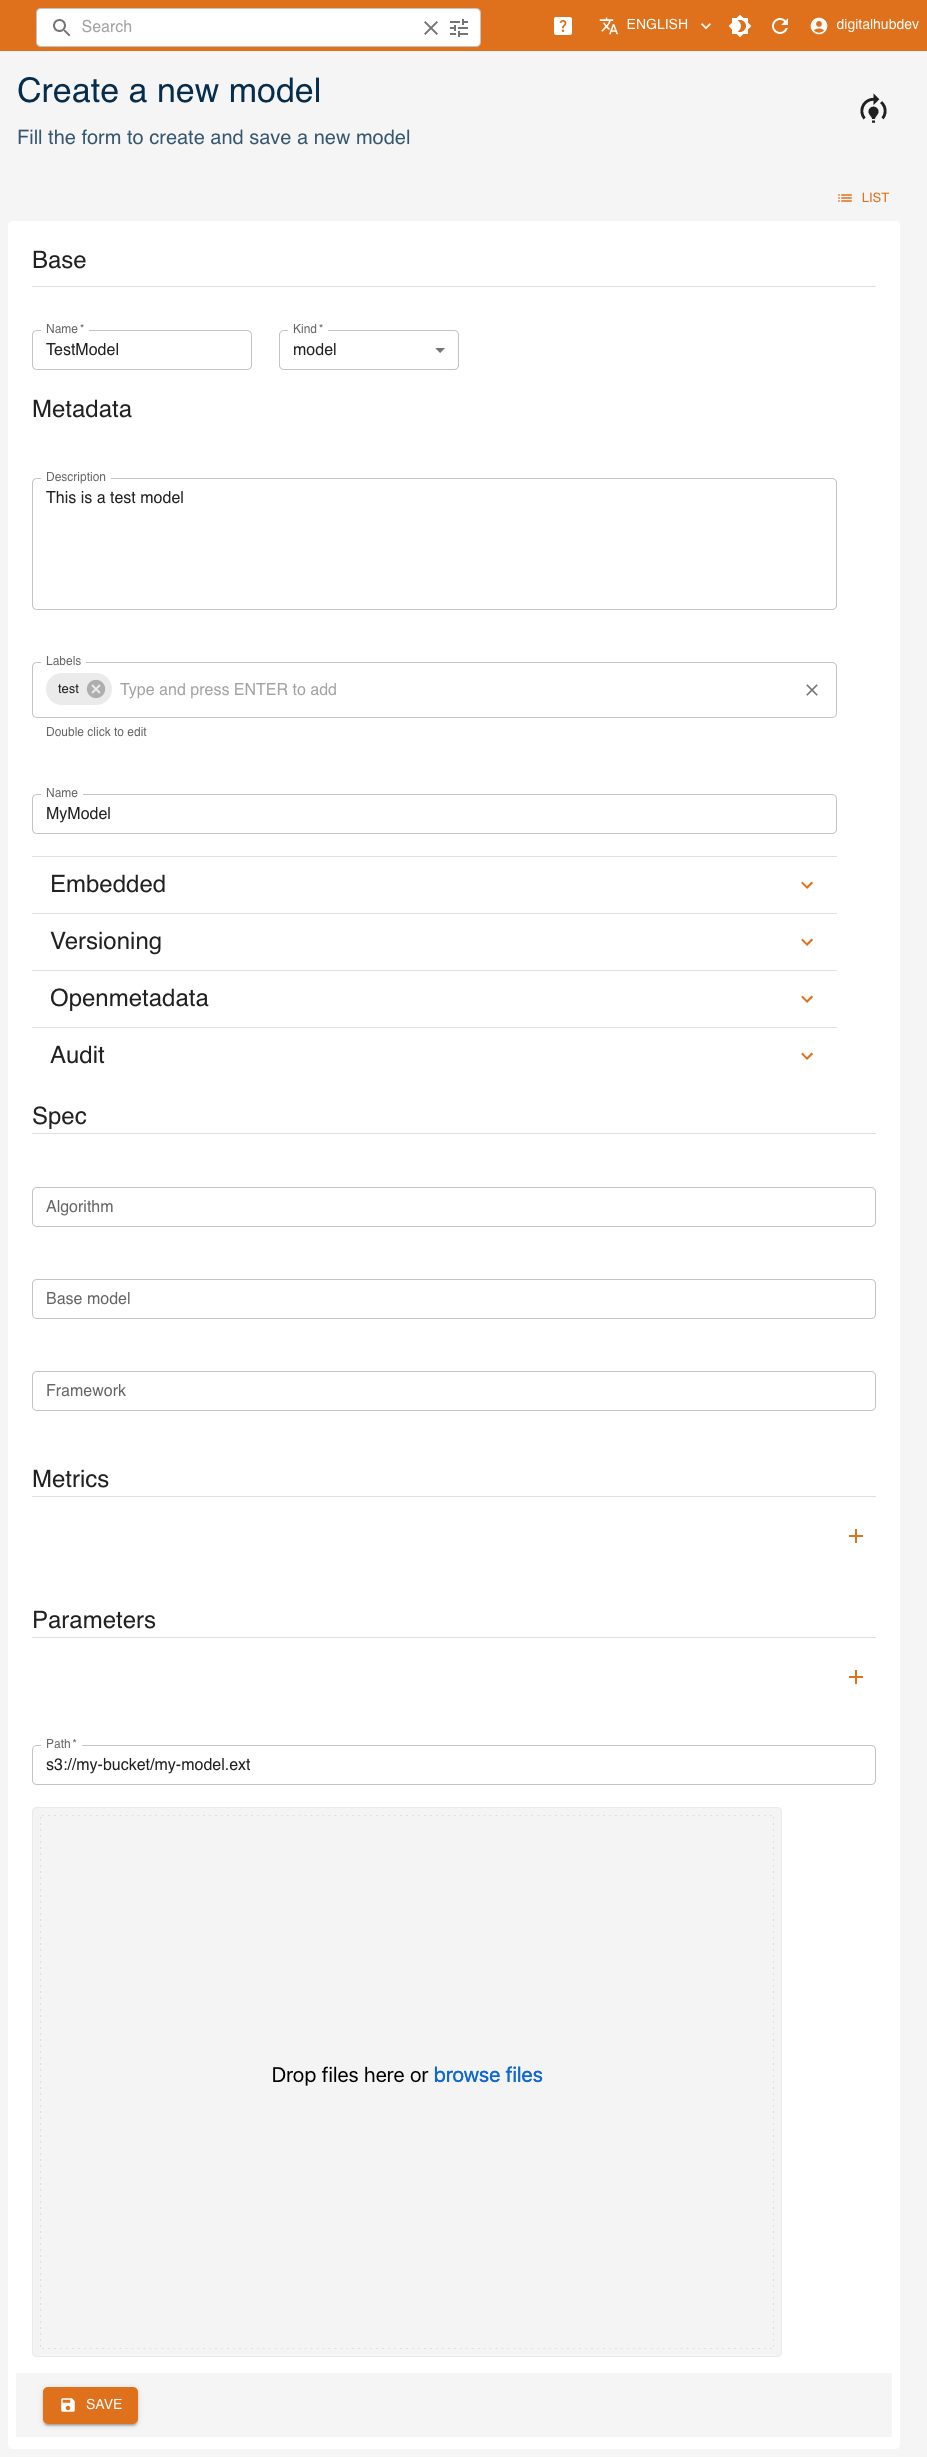Viewport: 927px width, 2457px height.
Task: Click the model icon beside page title
Action: click(873, 109)
